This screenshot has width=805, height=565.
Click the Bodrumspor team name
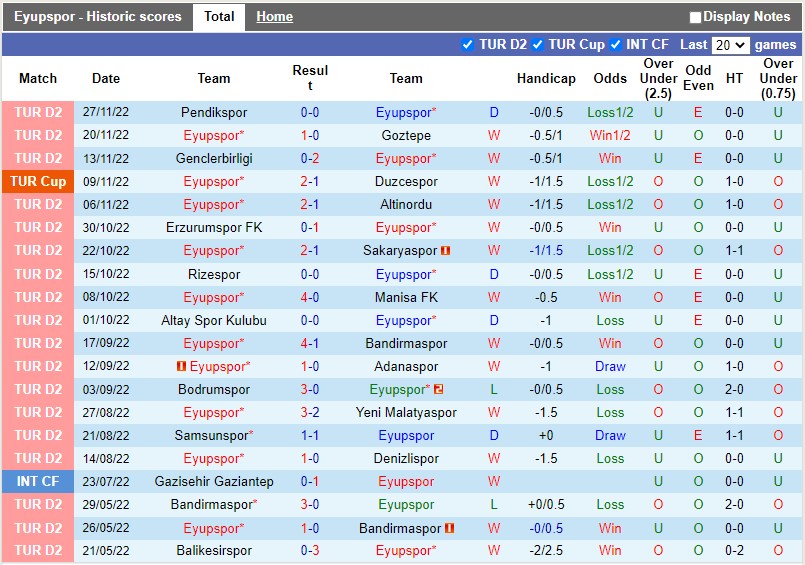coord(214,389)
